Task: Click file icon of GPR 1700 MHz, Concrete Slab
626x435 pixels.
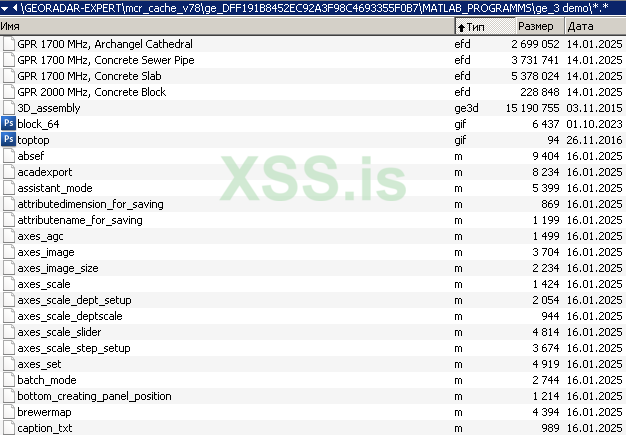Action: [x=8, y=75]
